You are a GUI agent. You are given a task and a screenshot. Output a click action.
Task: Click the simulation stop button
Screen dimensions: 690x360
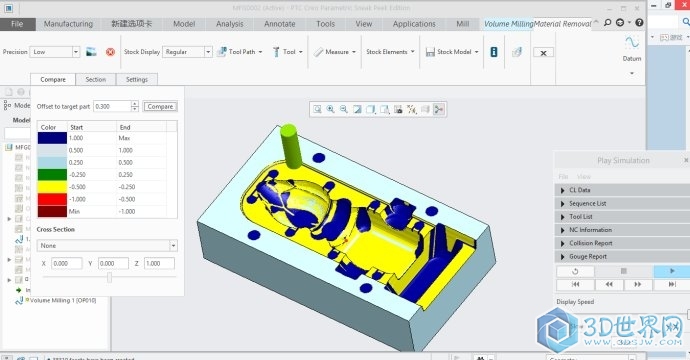pyautogui.click(x=623, y=271)
